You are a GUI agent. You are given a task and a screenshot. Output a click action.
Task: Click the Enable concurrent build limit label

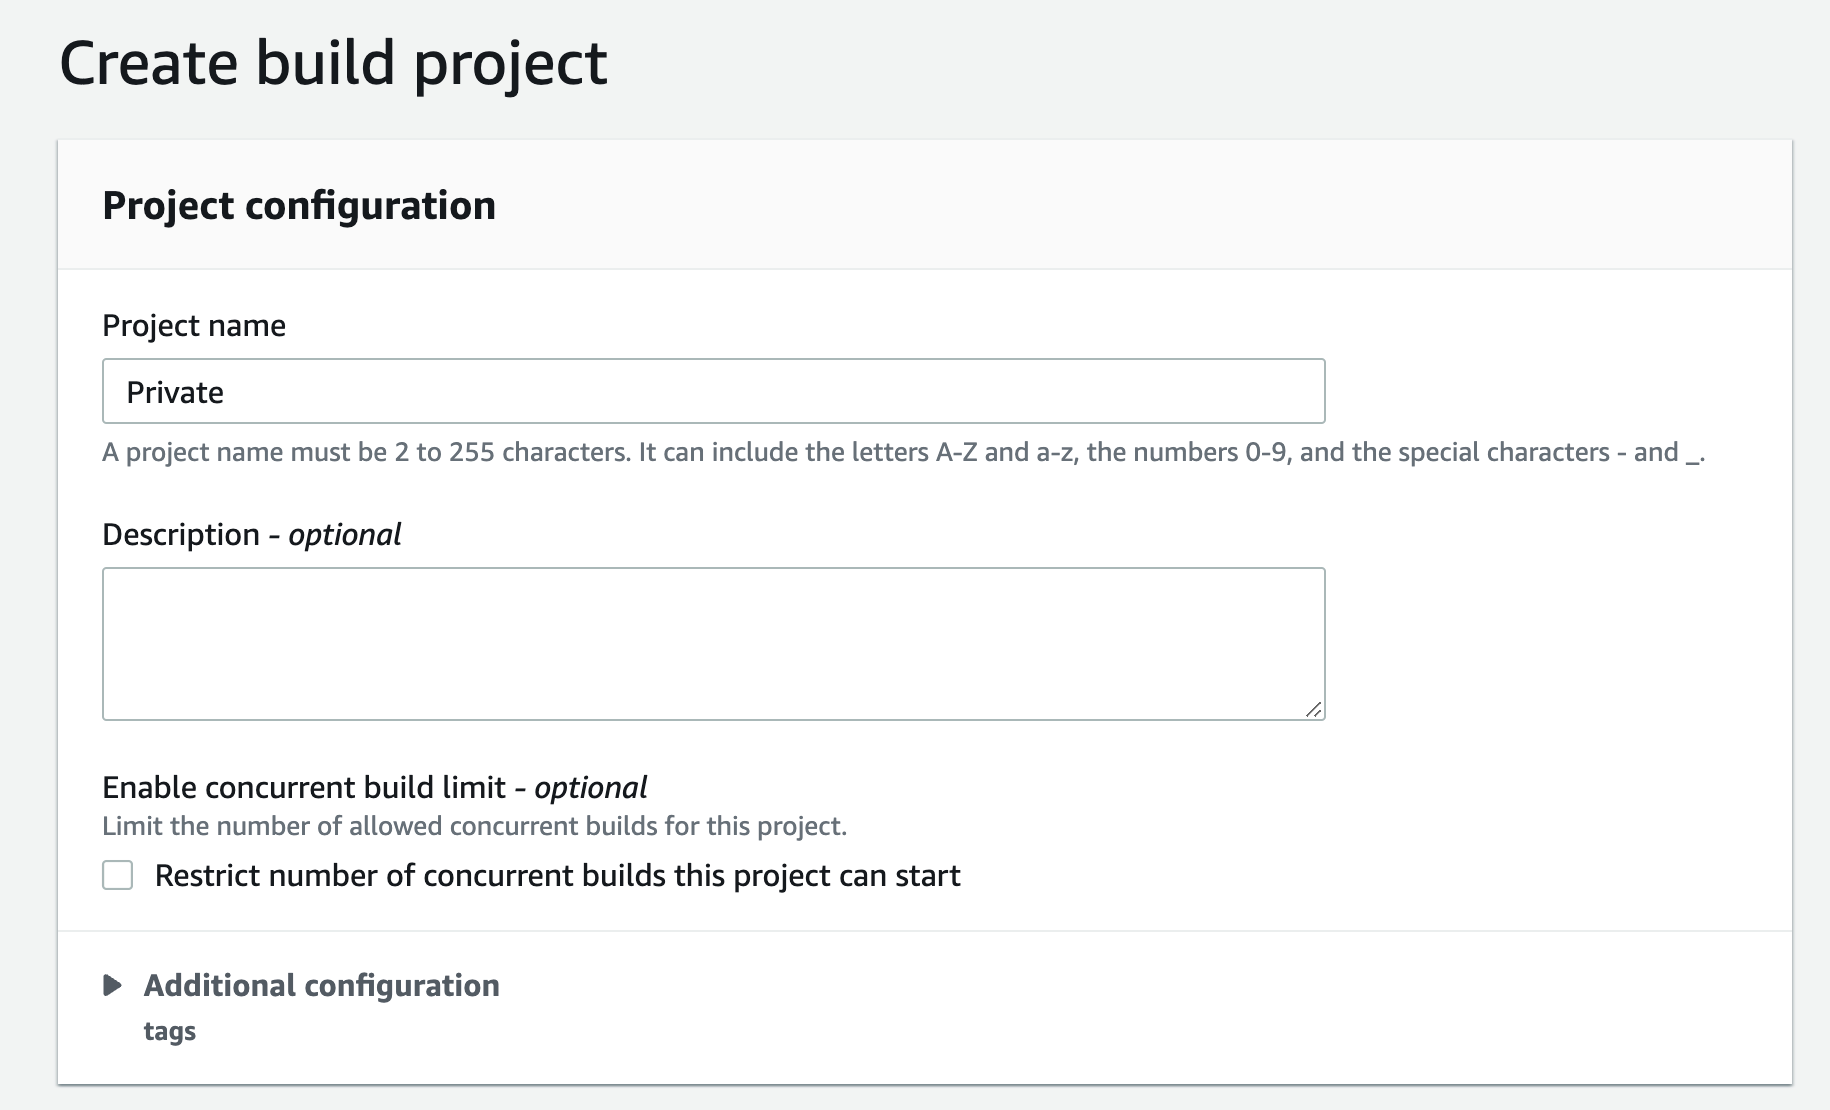click(373, 787)
